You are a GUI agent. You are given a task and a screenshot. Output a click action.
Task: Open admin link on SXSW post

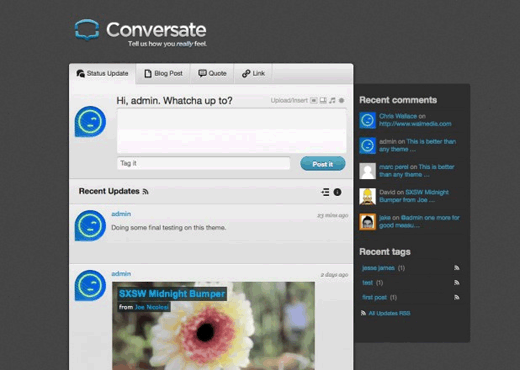121,274
